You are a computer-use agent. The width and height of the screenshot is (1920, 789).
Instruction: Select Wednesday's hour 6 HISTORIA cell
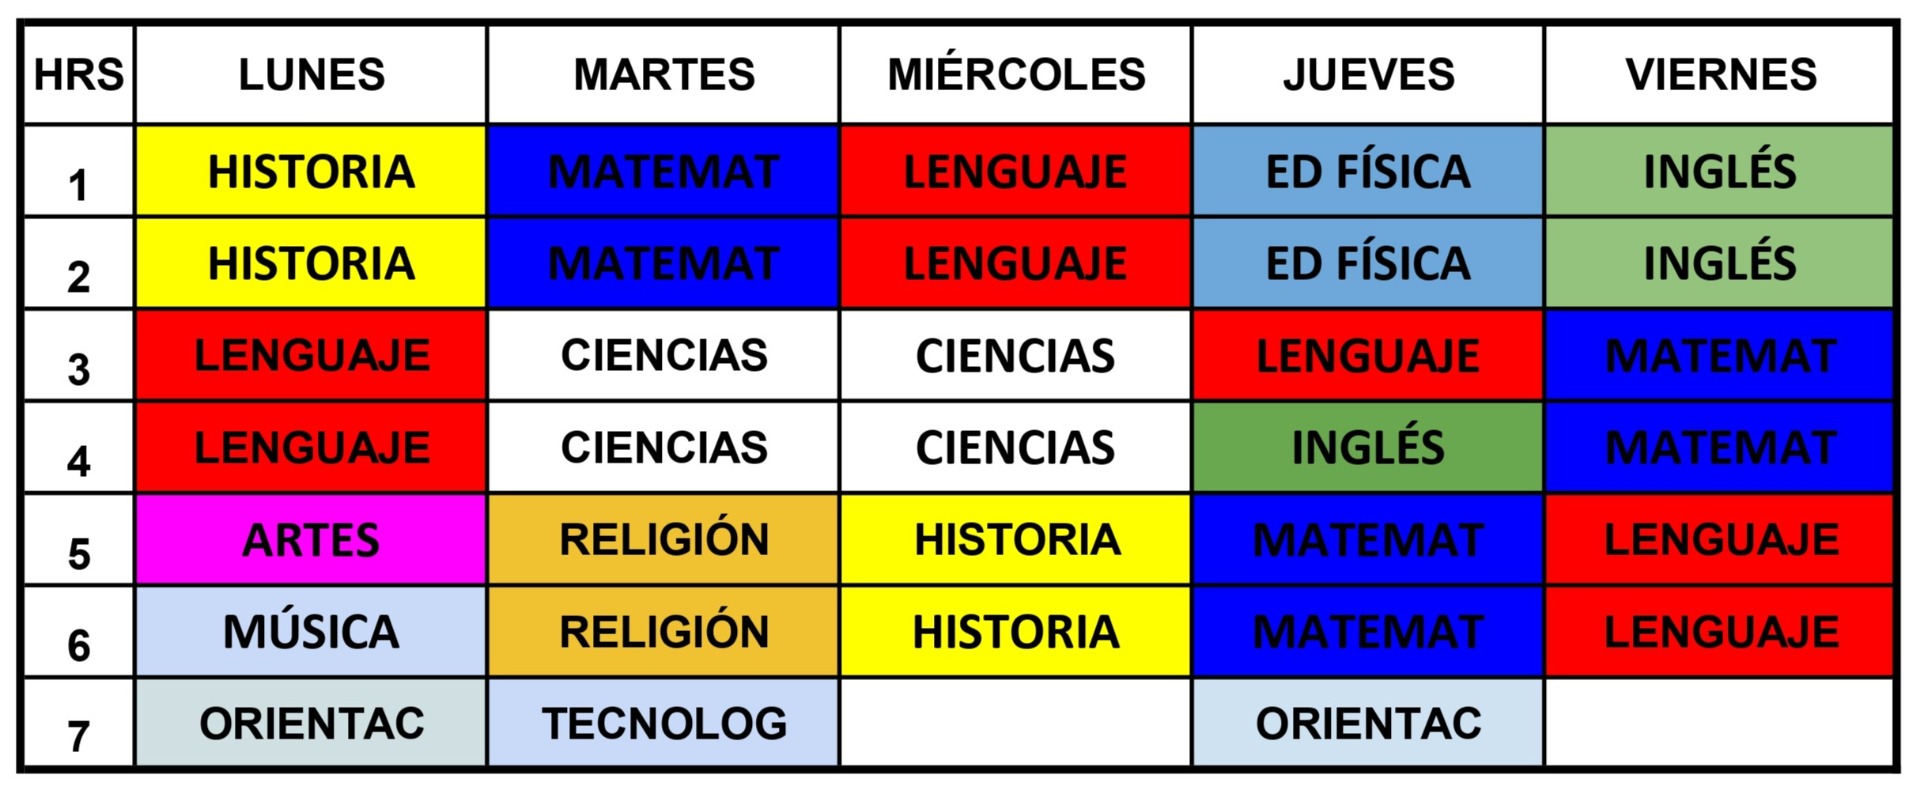coord(1016,632)
